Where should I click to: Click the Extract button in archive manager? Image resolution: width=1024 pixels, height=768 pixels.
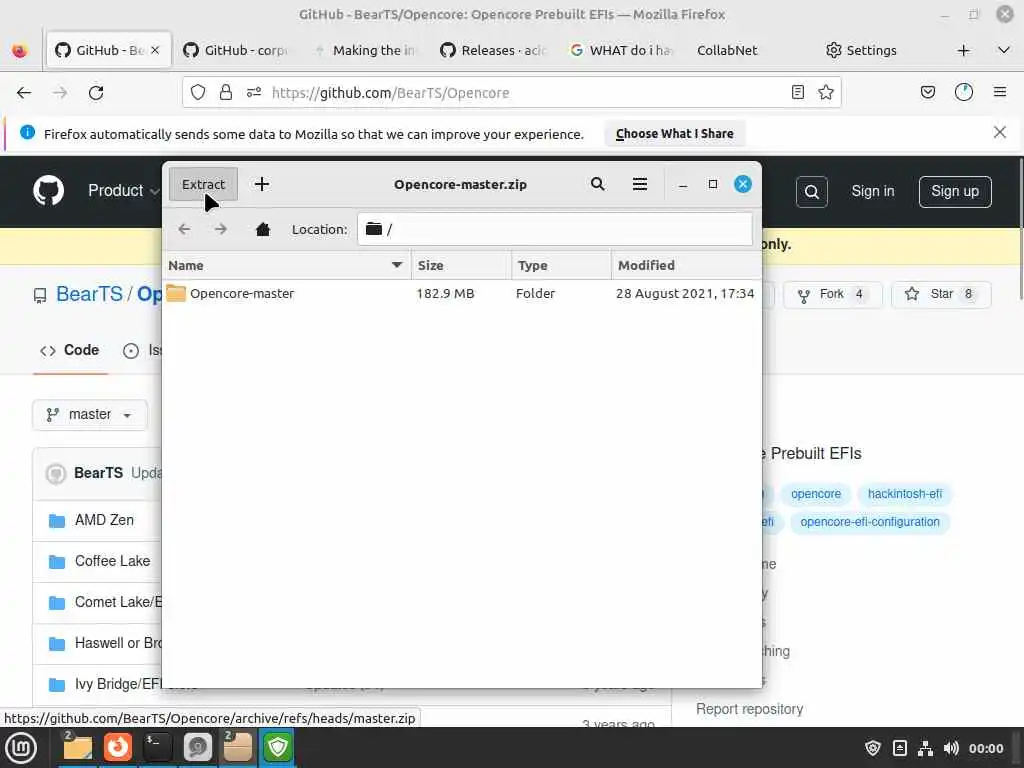[203, 184]
